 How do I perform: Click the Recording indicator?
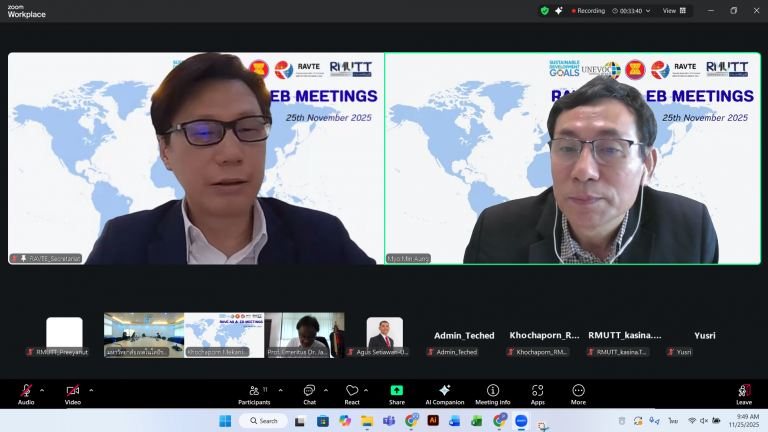point(587,10)
